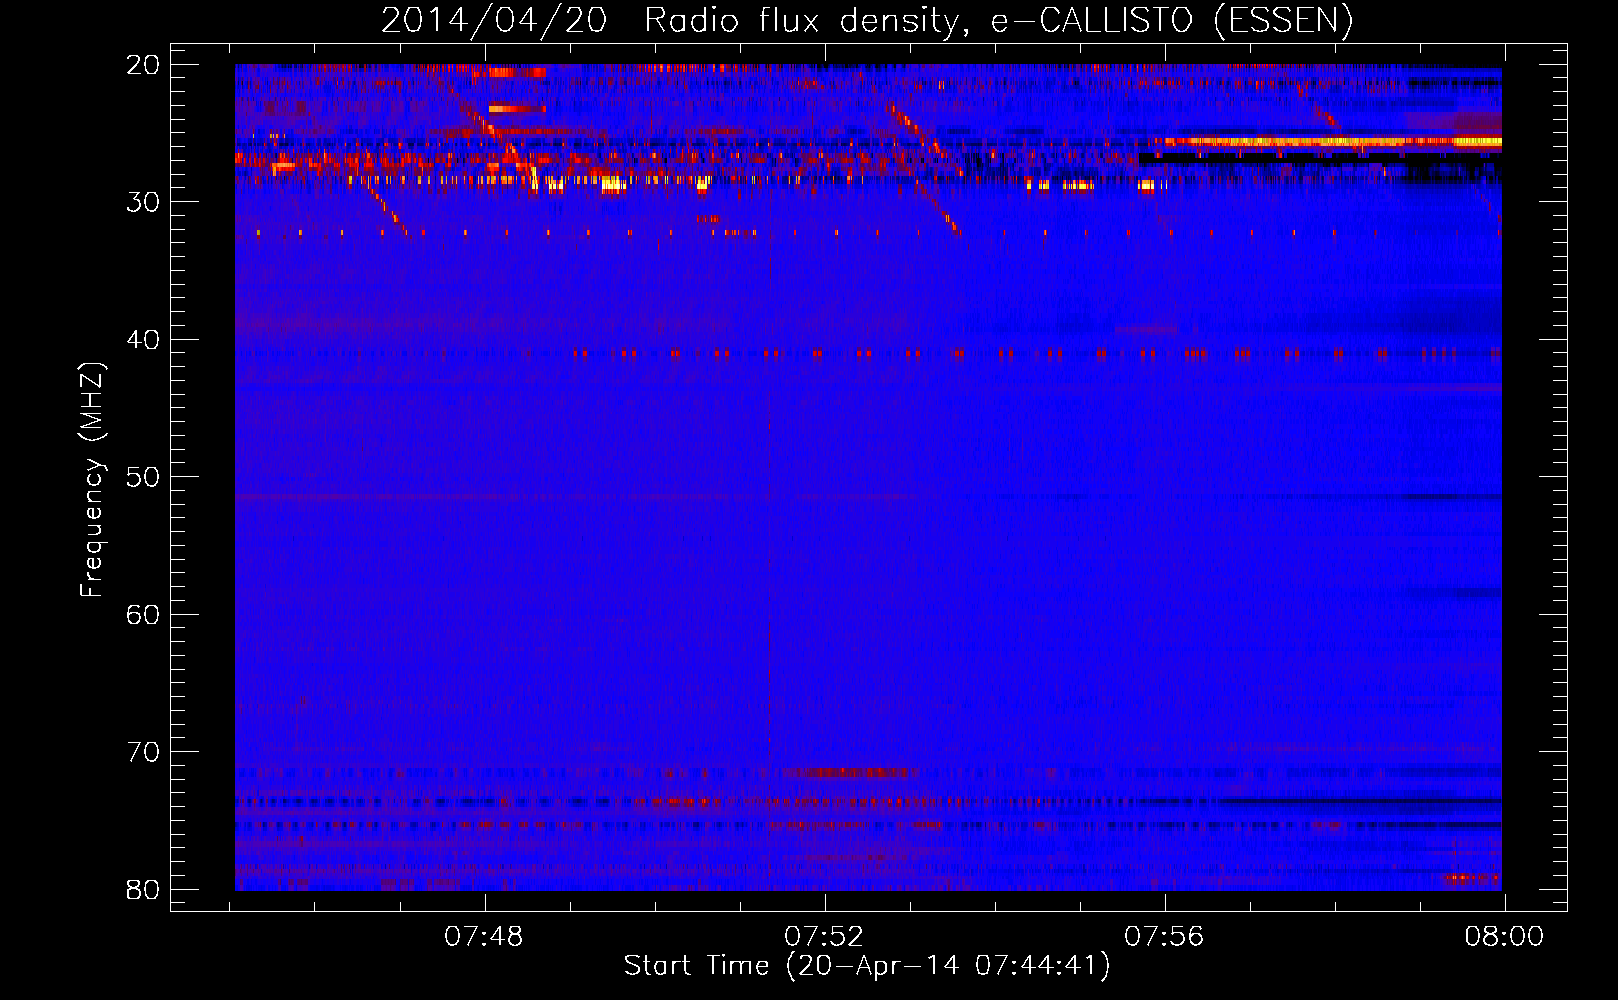The width and height of the screenshot is (1618, 1000).
Task: Click the bright yellow band near 26 MHz after 07:56
Action: tap(1332, 142)
